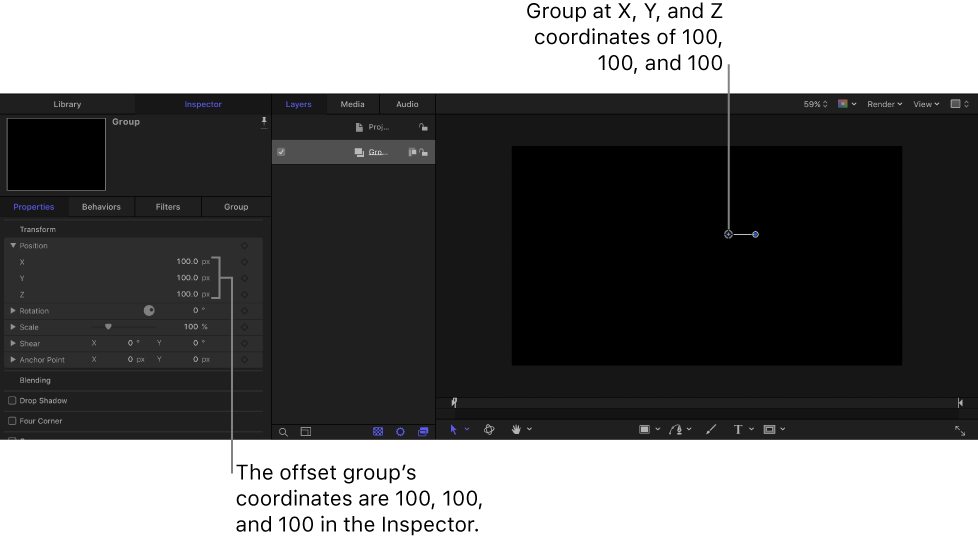Switch to the Library tab

click(x=67, y=104)
